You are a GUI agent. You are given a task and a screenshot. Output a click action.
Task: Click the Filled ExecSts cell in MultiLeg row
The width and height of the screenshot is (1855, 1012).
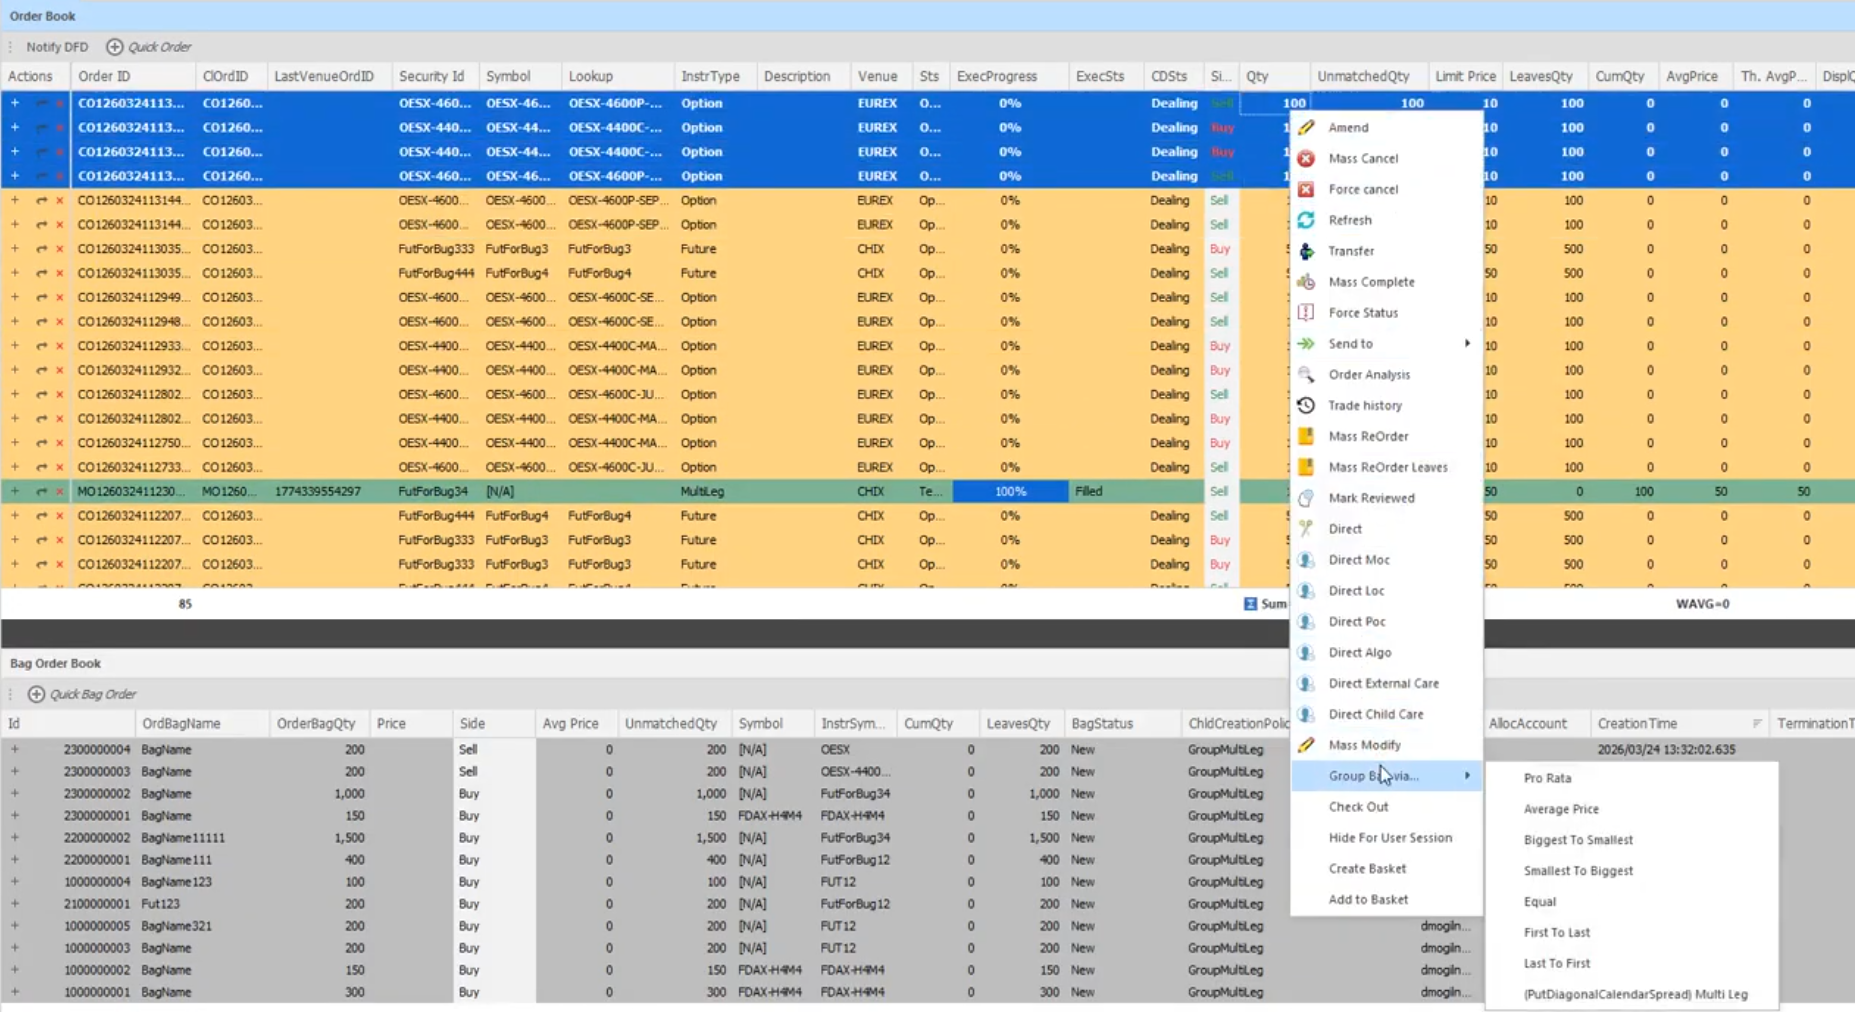pyautogui.click(x=1105, y=491)
